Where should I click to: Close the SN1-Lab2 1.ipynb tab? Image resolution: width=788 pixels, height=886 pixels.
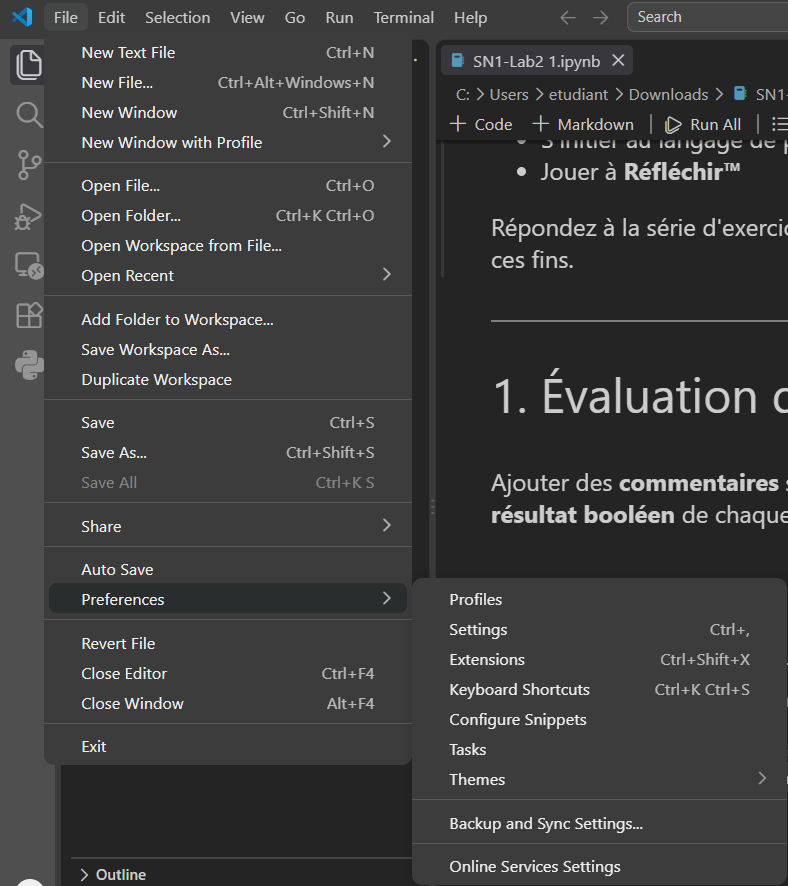619,60
